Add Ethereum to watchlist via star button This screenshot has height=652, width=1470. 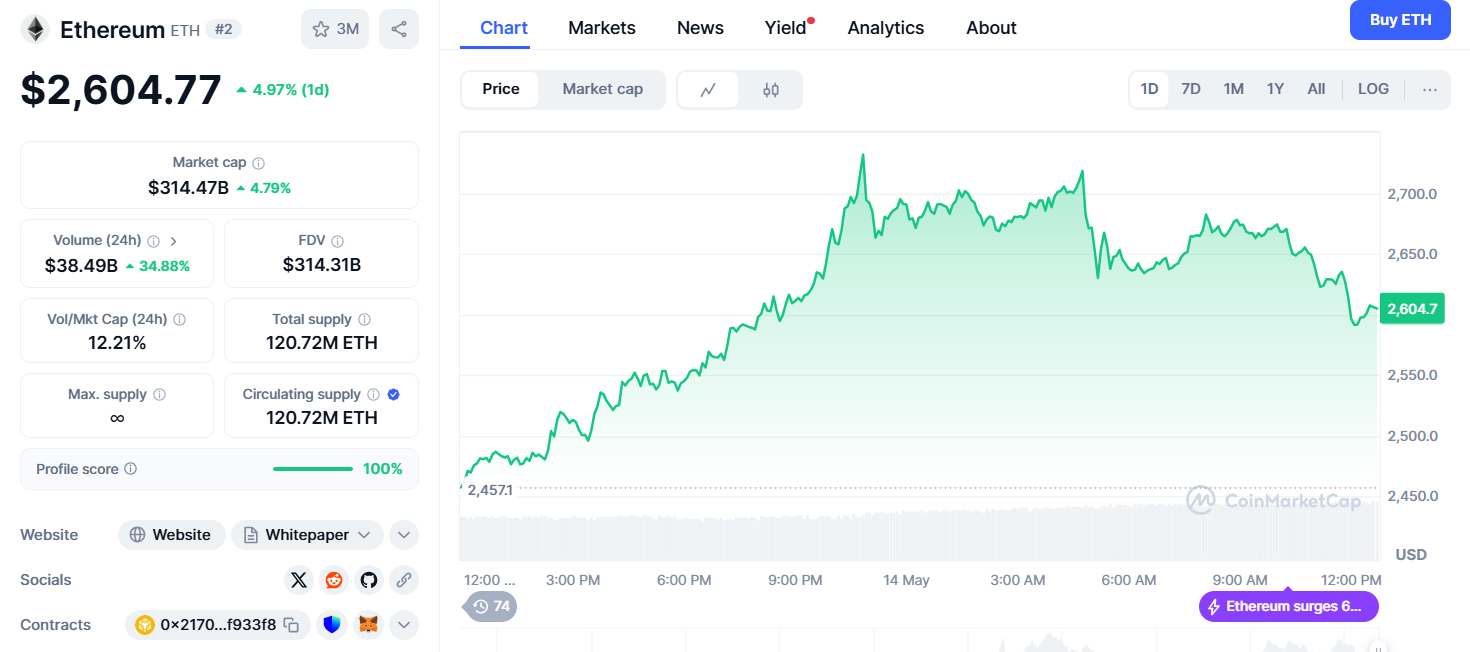tap(335, 29)
